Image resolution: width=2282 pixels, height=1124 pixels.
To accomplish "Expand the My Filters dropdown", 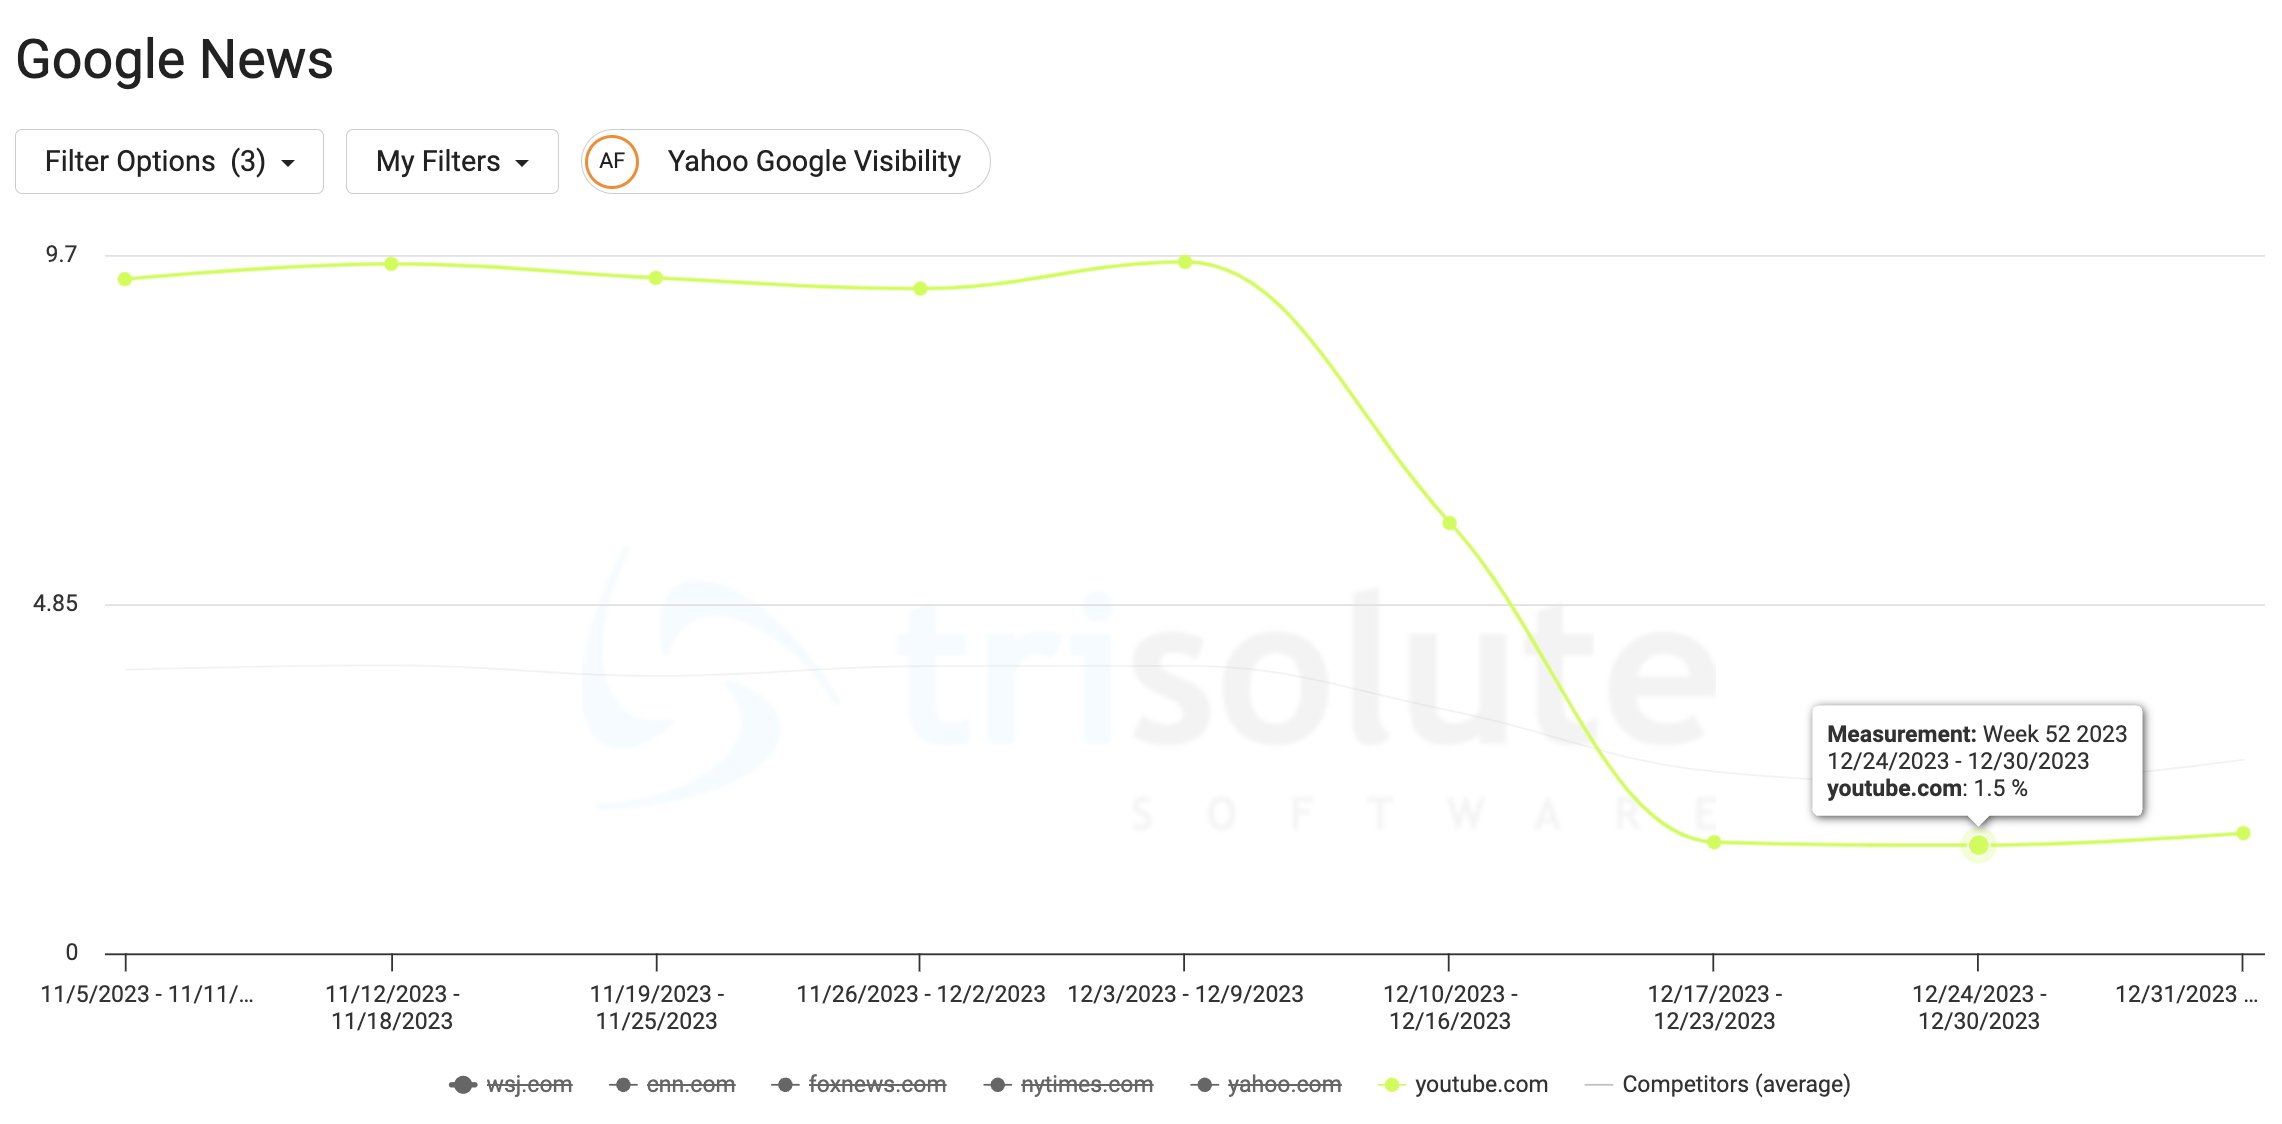I will 451,161.
